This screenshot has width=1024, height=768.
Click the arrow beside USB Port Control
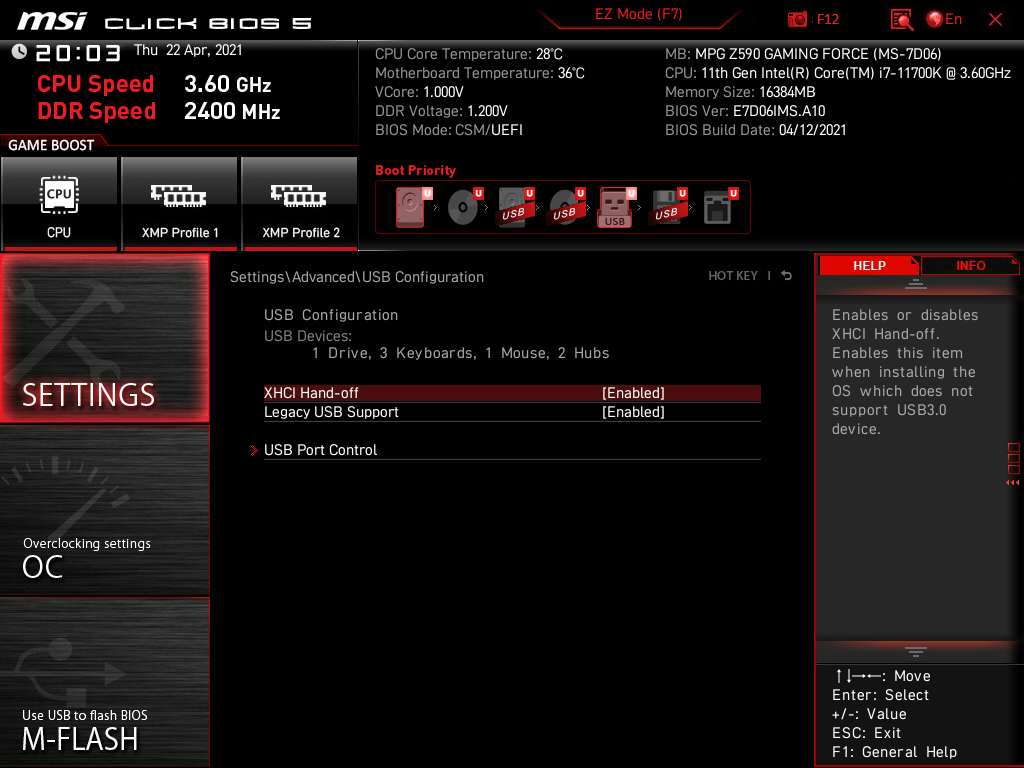pyautogui.click(x=254, y=450)
